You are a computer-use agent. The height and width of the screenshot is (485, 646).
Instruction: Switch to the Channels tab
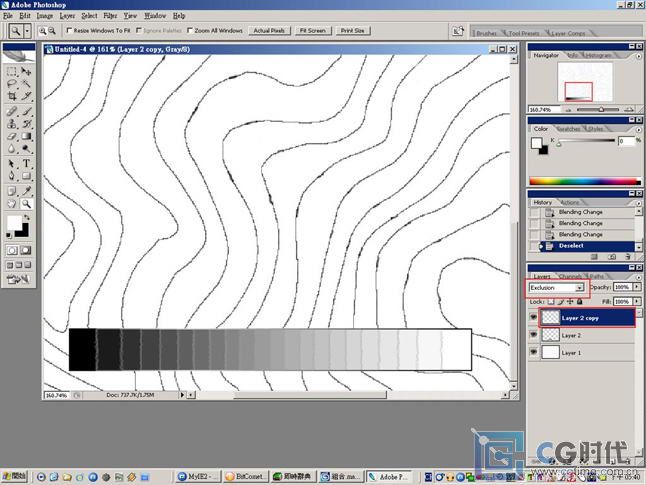(x=571, y=276)
